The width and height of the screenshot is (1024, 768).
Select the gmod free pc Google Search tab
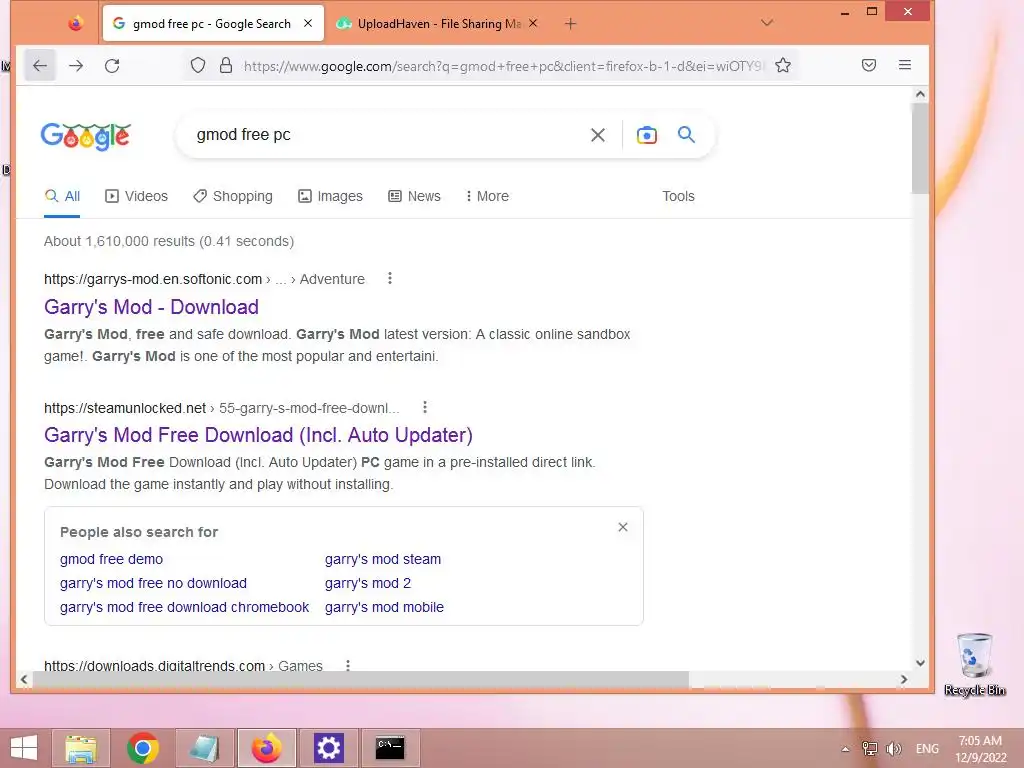pos(213,24)
